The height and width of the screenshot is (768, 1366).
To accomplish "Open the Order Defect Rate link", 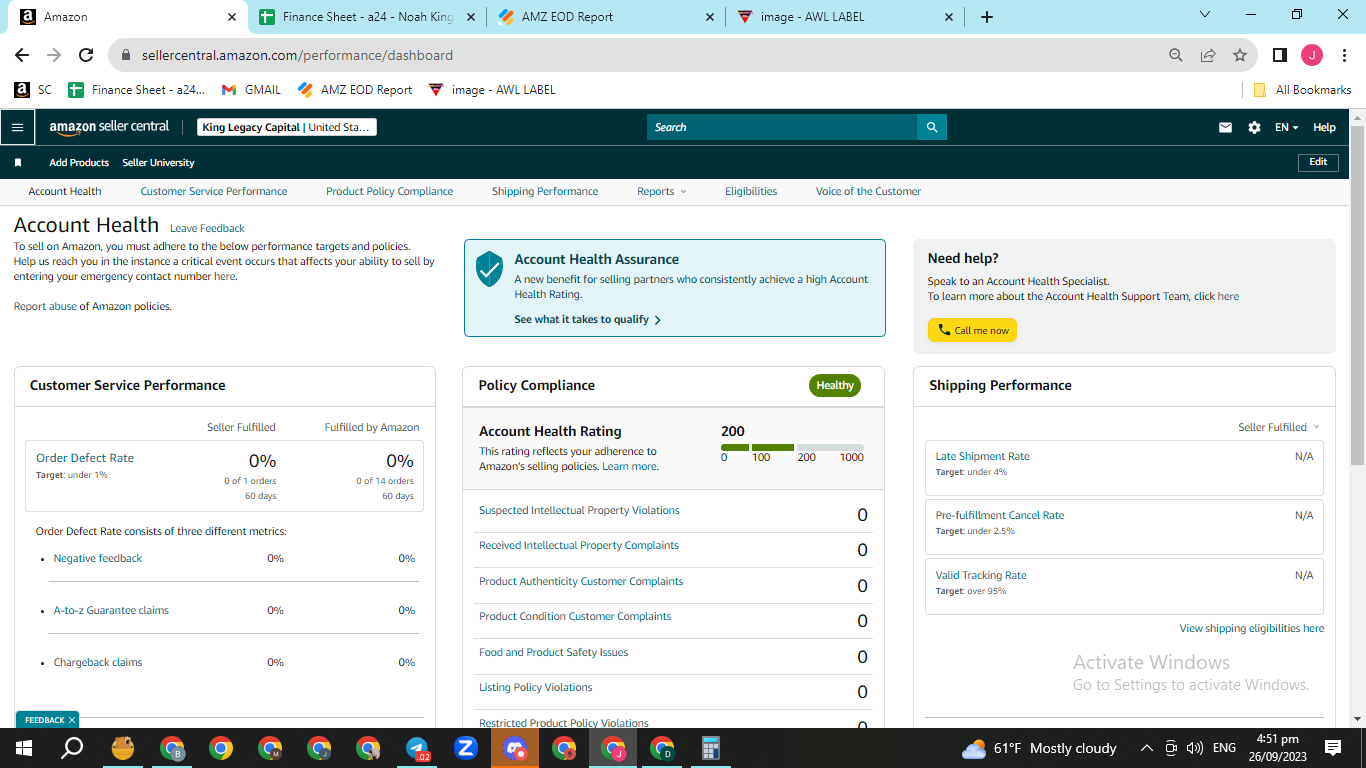I will 85,458.
